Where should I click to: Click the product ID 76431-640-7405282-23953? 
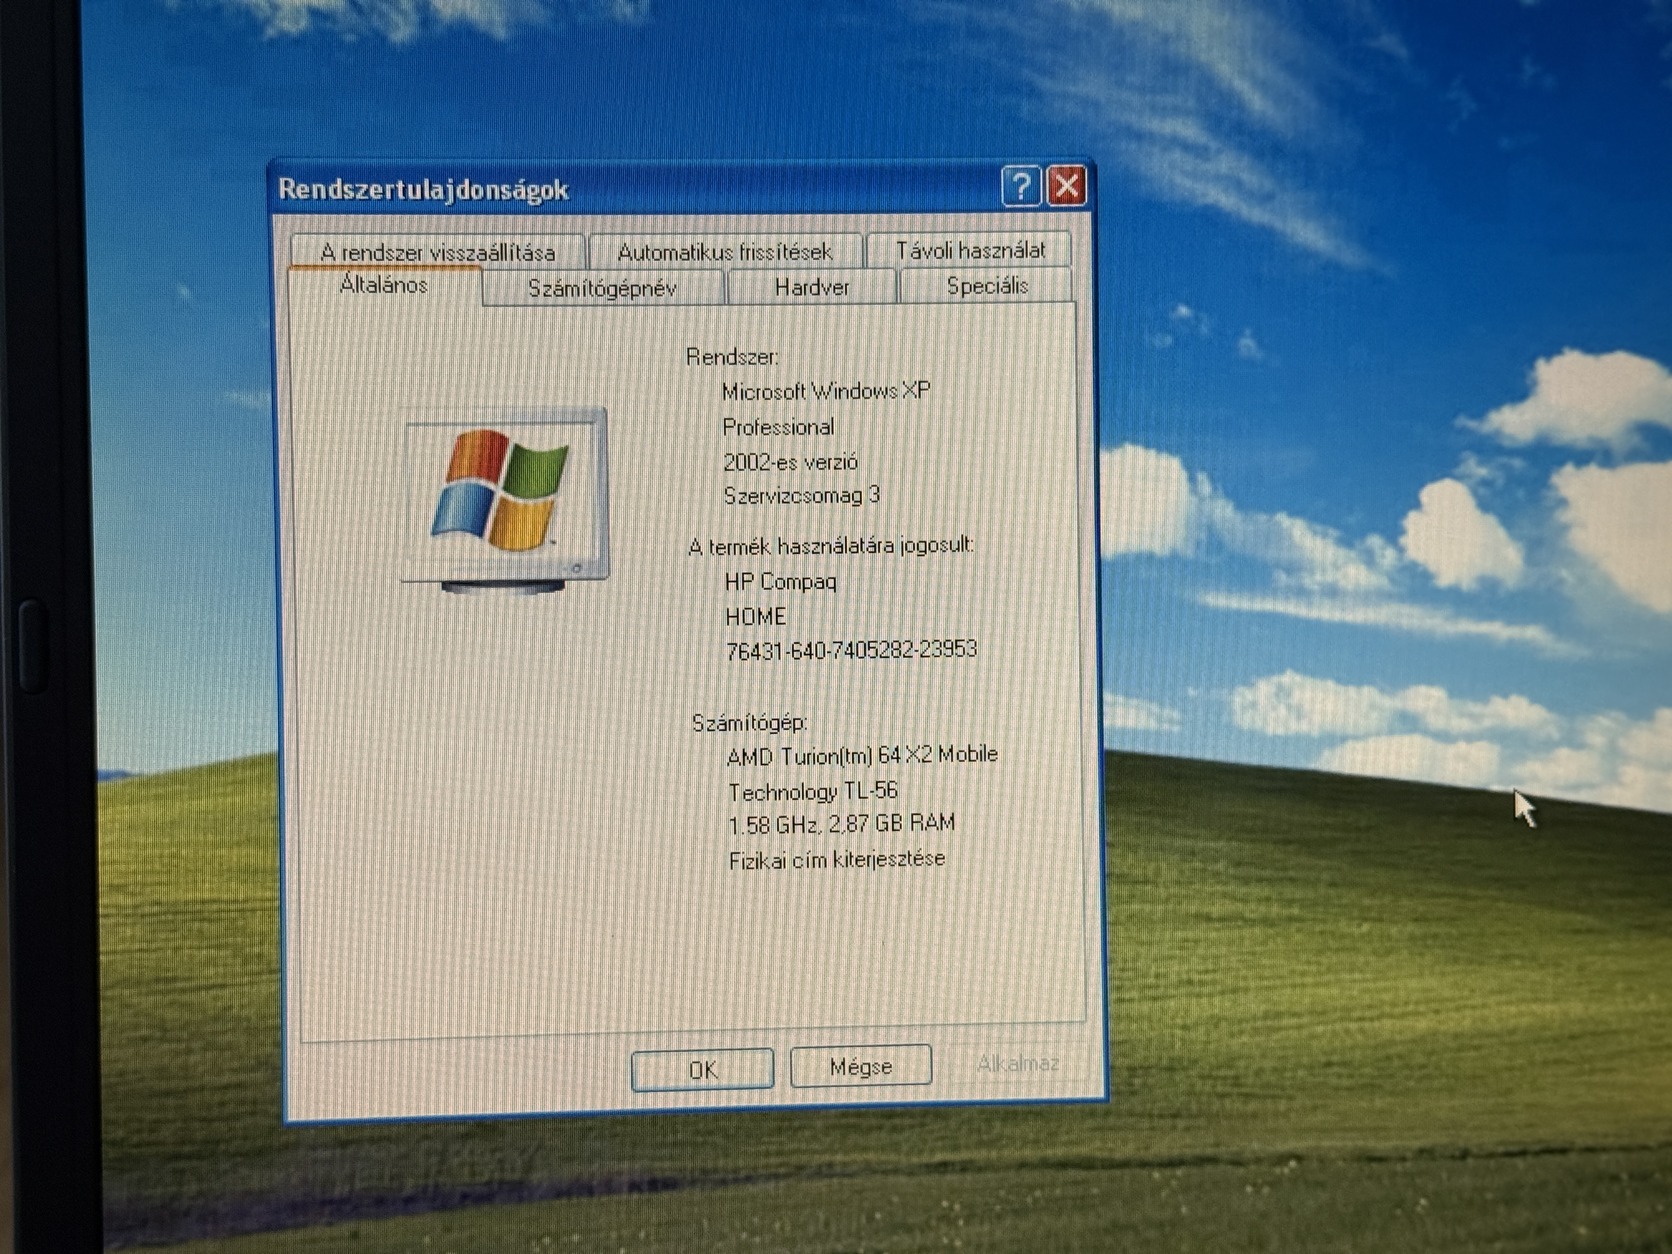(852, 650)
